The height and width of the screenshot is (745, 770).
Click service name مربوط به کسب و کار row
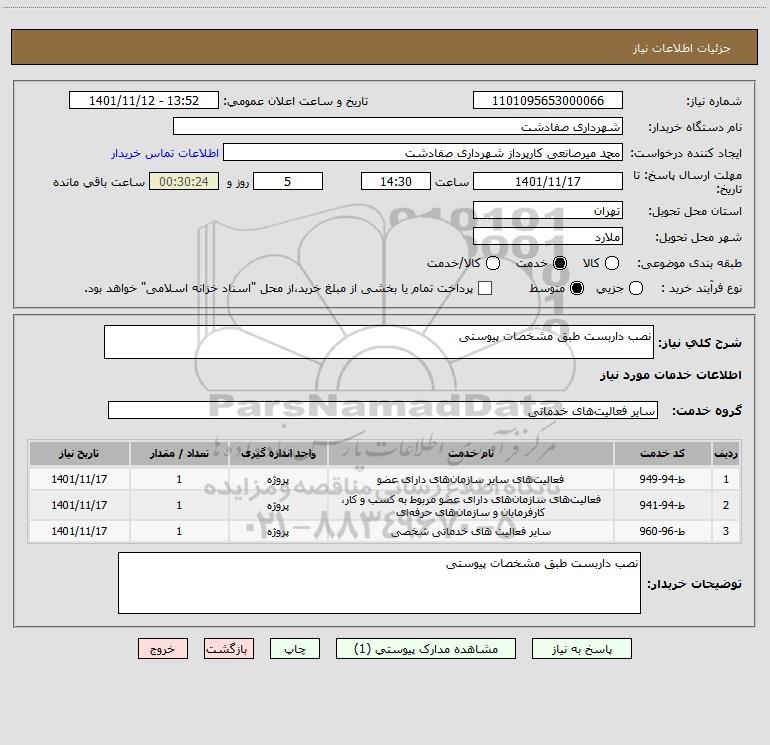tap(470, 505)
